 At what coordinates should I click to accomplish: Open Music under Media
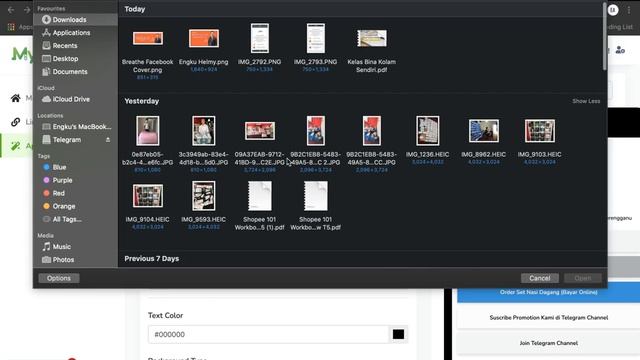click(x=75, y=247)
